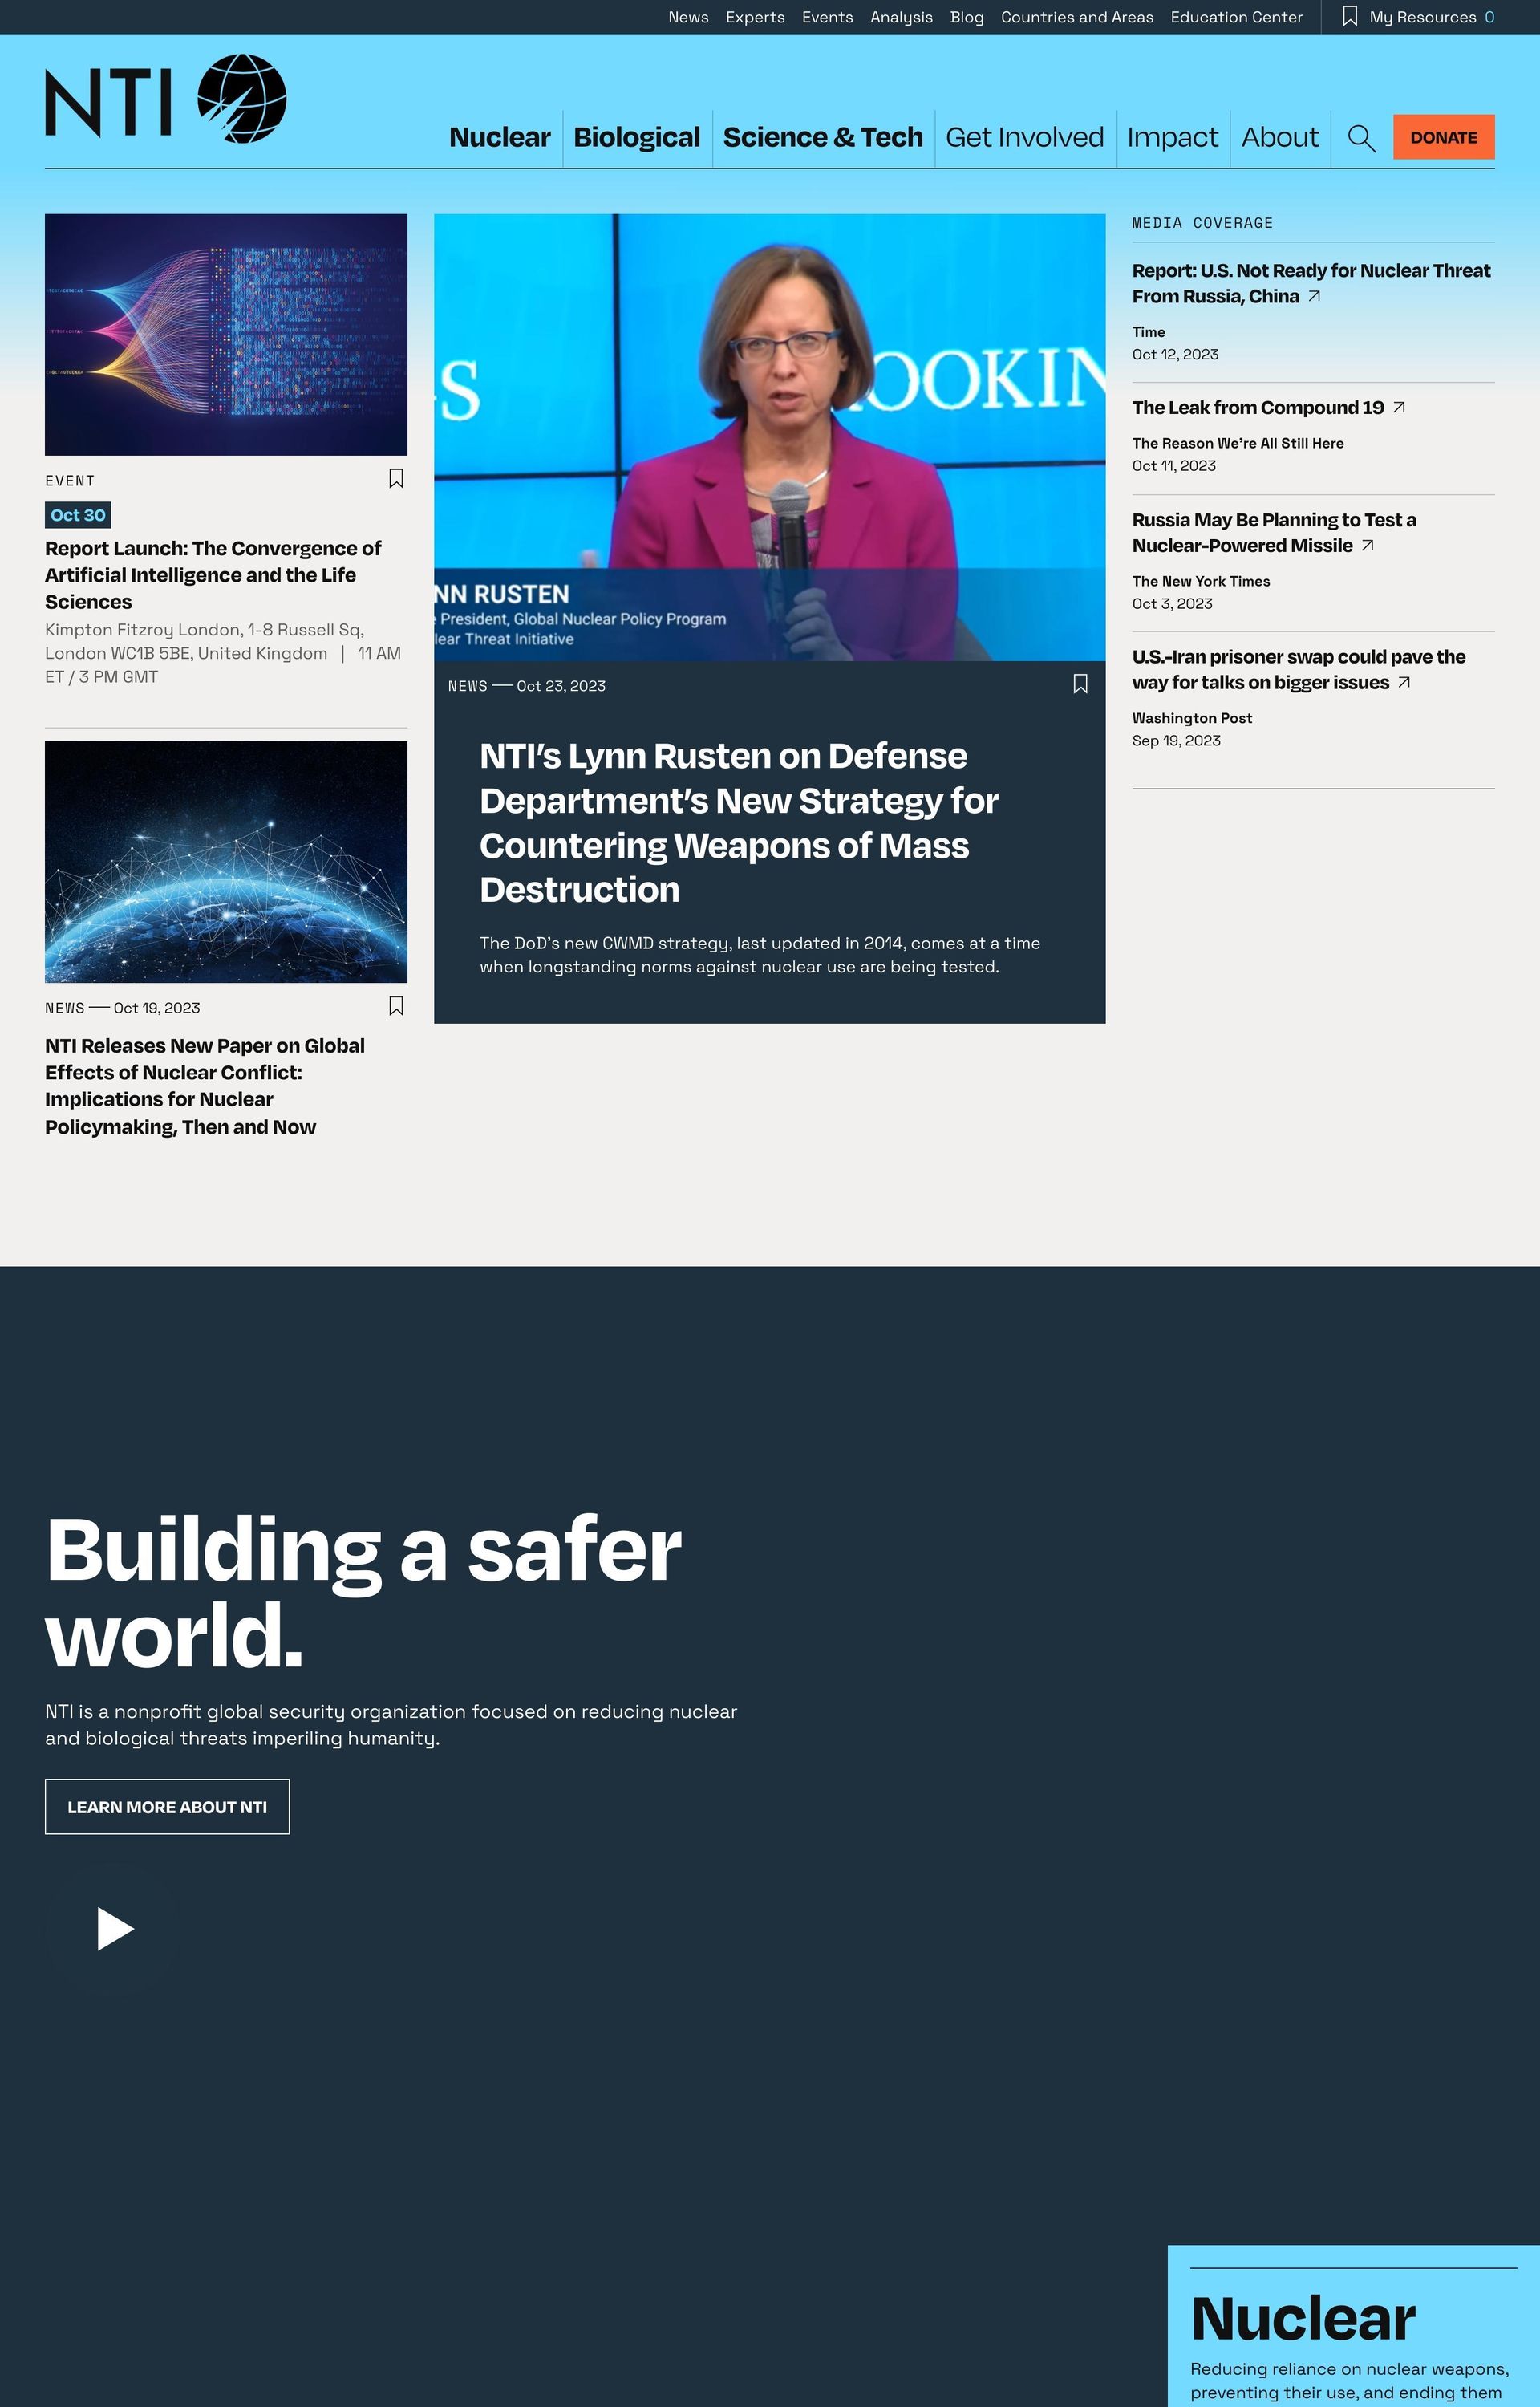Click arrow icon next to Russia, China report
The image size is (1540, 2407).
pos(1314,296)
